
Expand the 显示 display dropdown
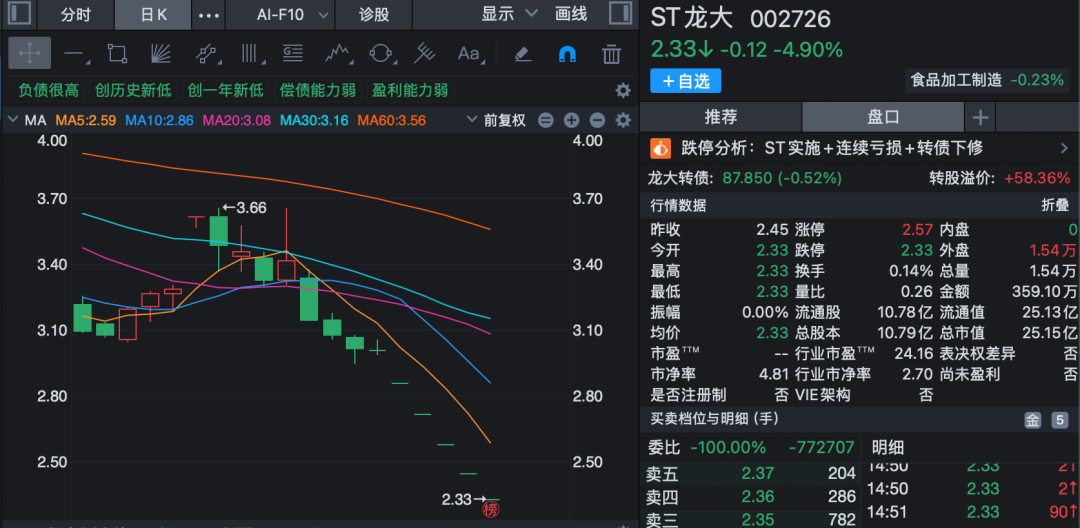(510, 14)
